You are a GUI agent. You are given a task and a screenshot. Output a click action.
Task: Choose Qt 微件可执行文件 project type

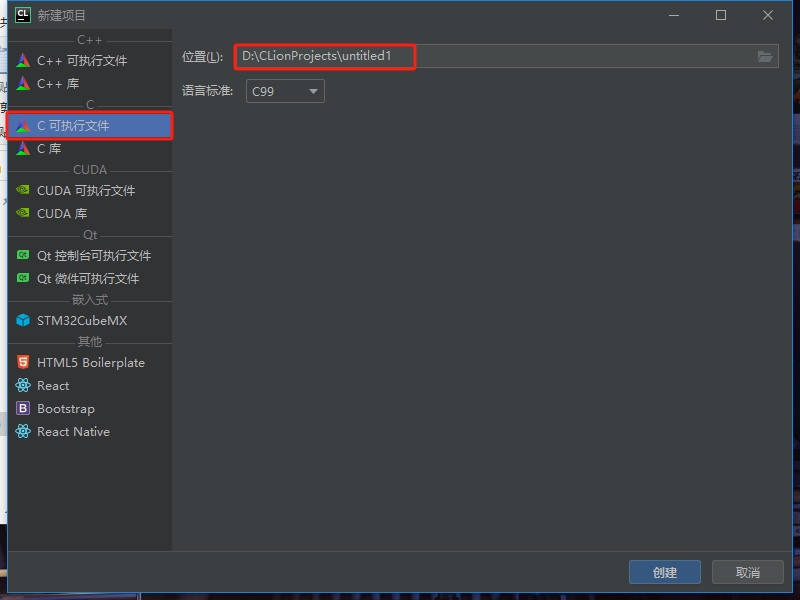click(x=87, y=278)
